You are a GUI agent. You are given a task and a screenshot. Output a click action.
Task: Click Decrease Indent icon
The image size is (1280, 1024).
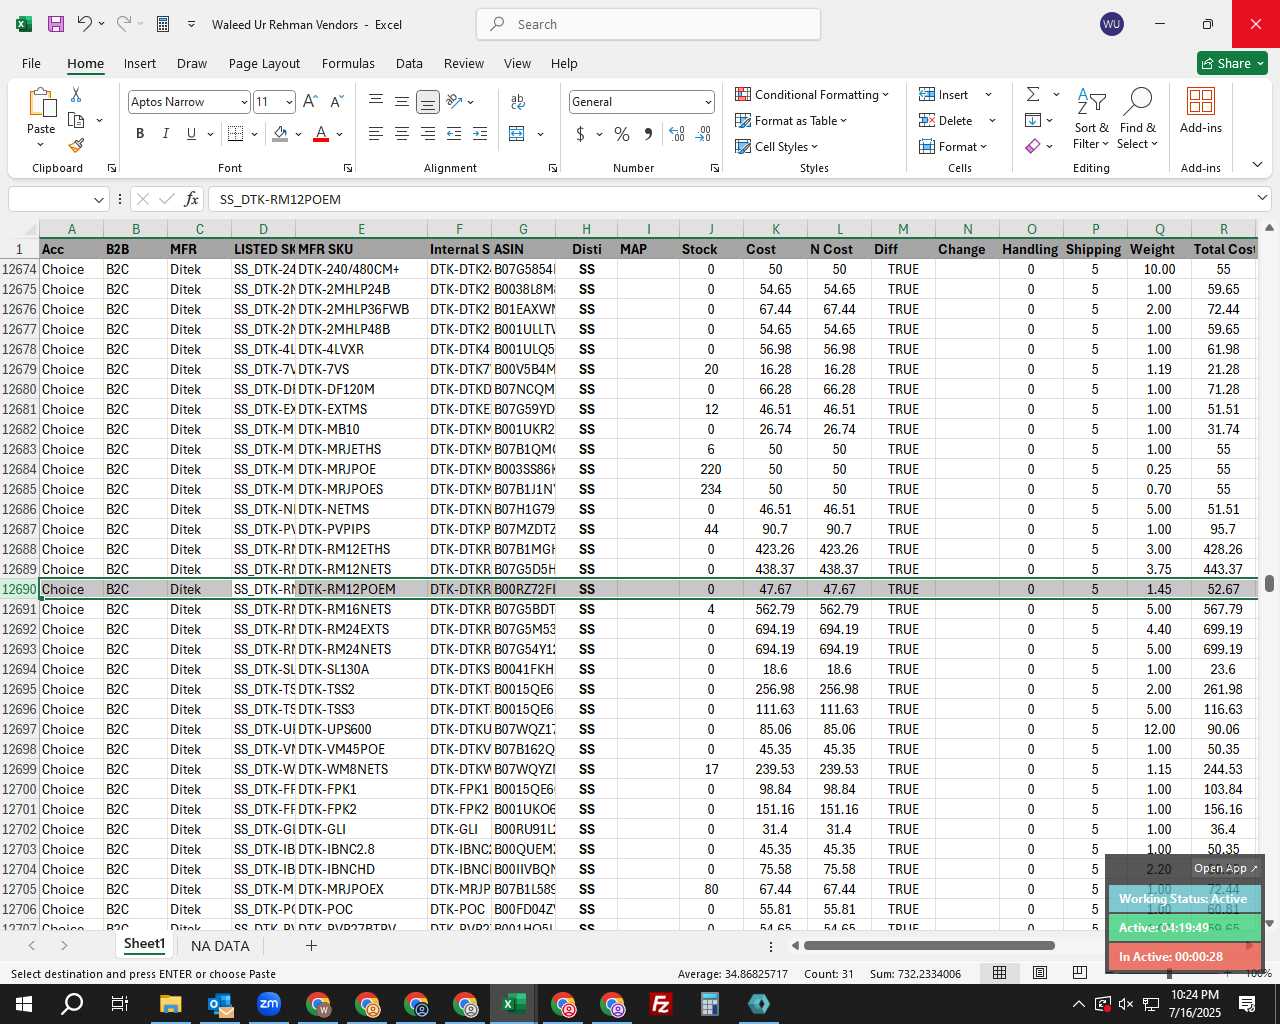[x=454, y=134]
